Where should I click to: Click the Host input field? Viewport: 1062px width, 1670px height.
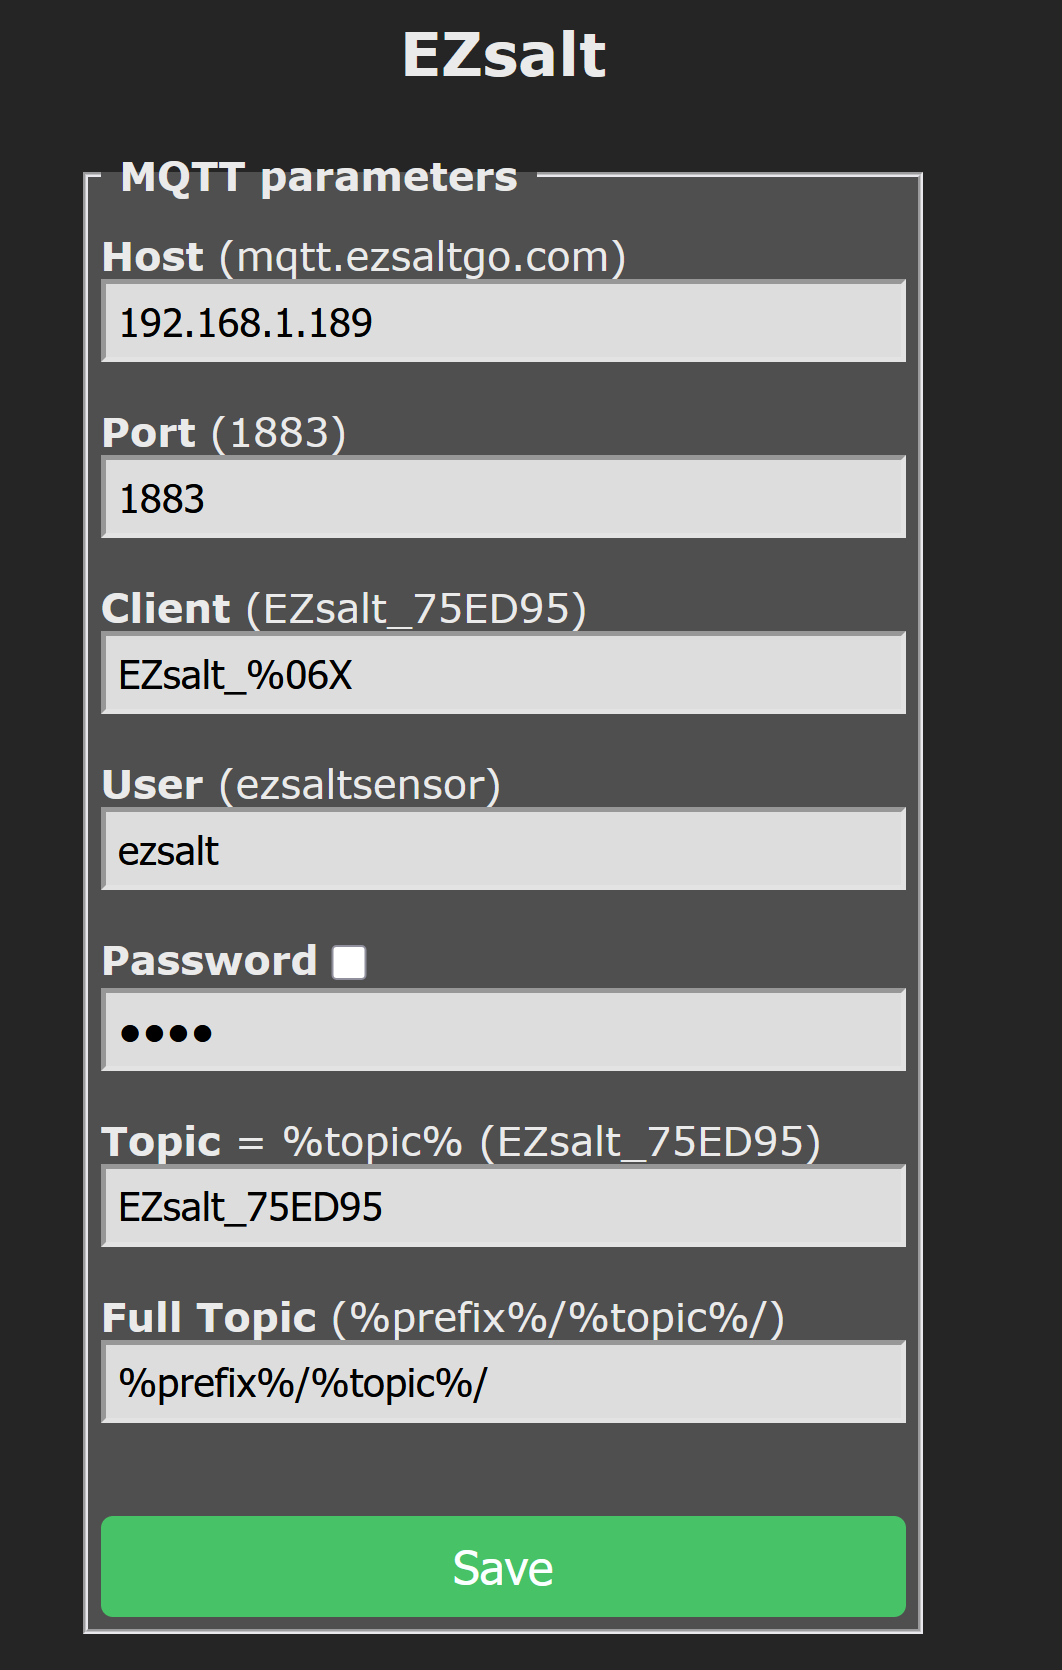pyautogui.click(x=503, y=322)
